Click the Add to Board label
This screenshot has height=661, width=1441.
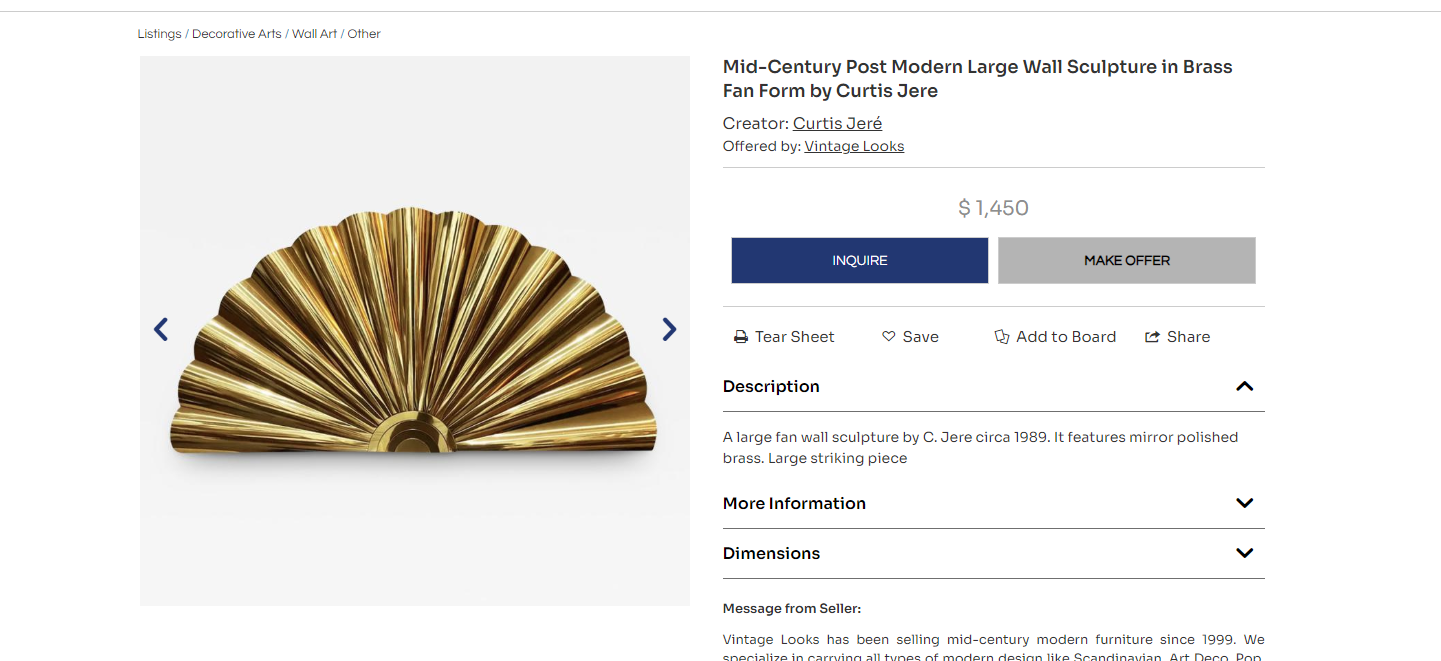coord(1066,337)
